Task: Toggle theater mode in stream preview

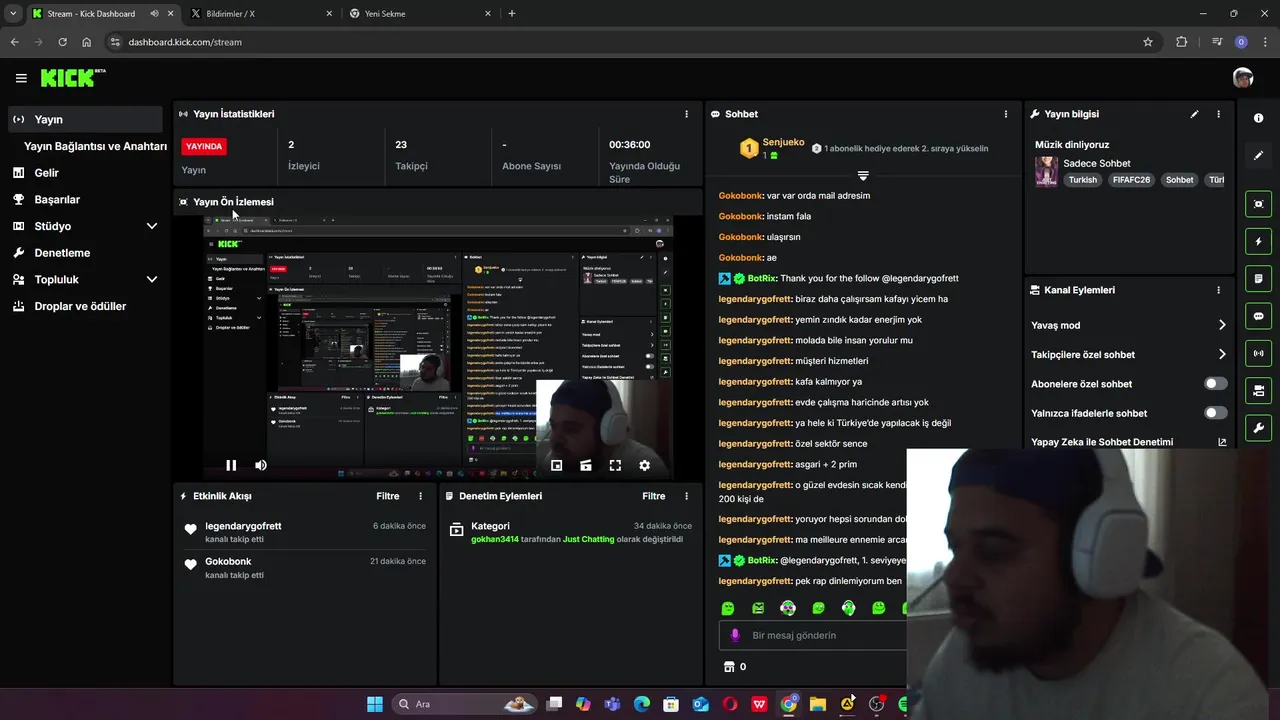Action: [x=586, y=465]
